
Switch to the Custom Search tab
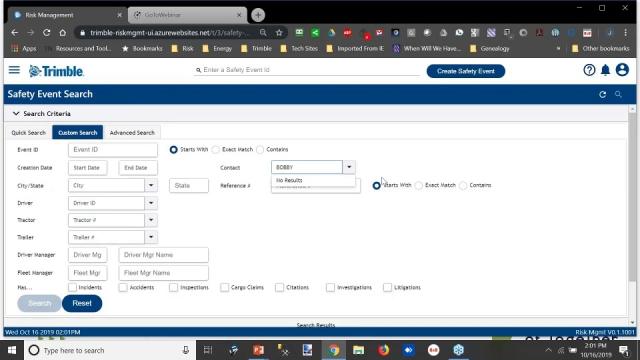click(78, 133)
